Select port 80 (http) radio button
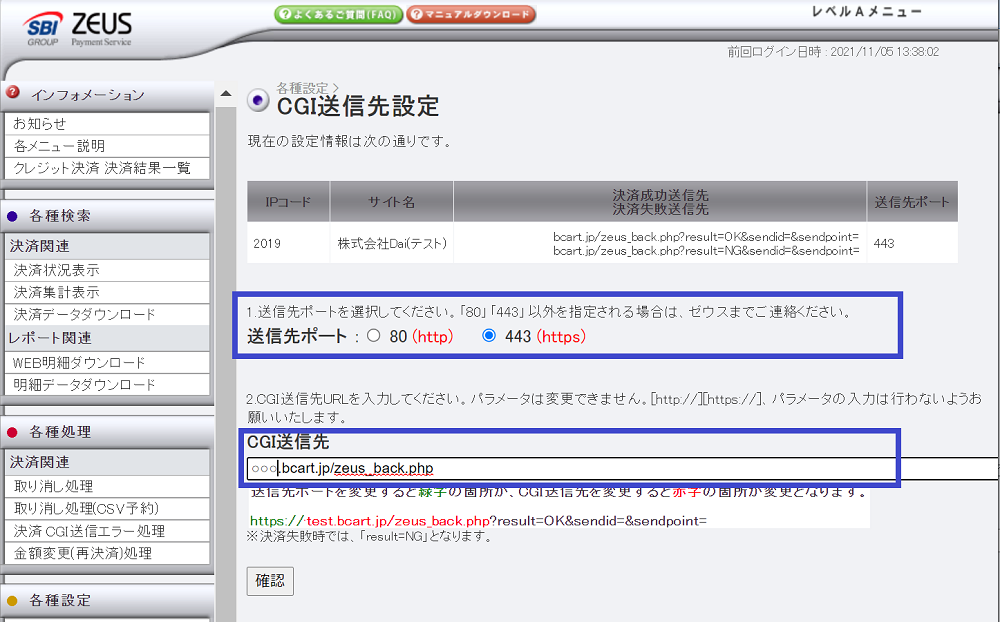This screenshot has height=622, width=1000. (x=374, y=336)
